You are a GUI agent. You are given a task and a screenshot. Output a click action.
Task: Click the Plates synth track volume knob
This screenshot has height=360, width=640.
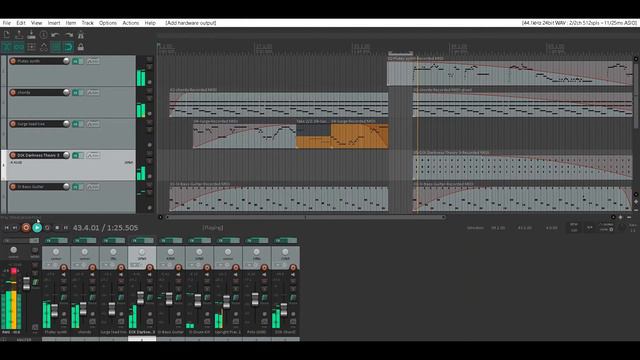coord(66,61)
